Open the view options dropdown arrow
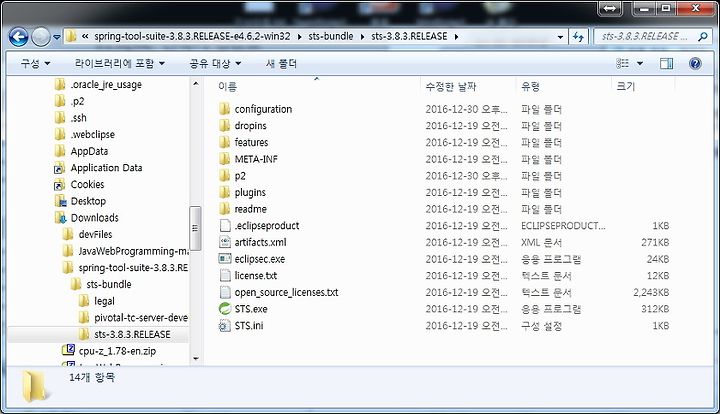The height and width of the screenshot is (414, 720). [640, 63]
